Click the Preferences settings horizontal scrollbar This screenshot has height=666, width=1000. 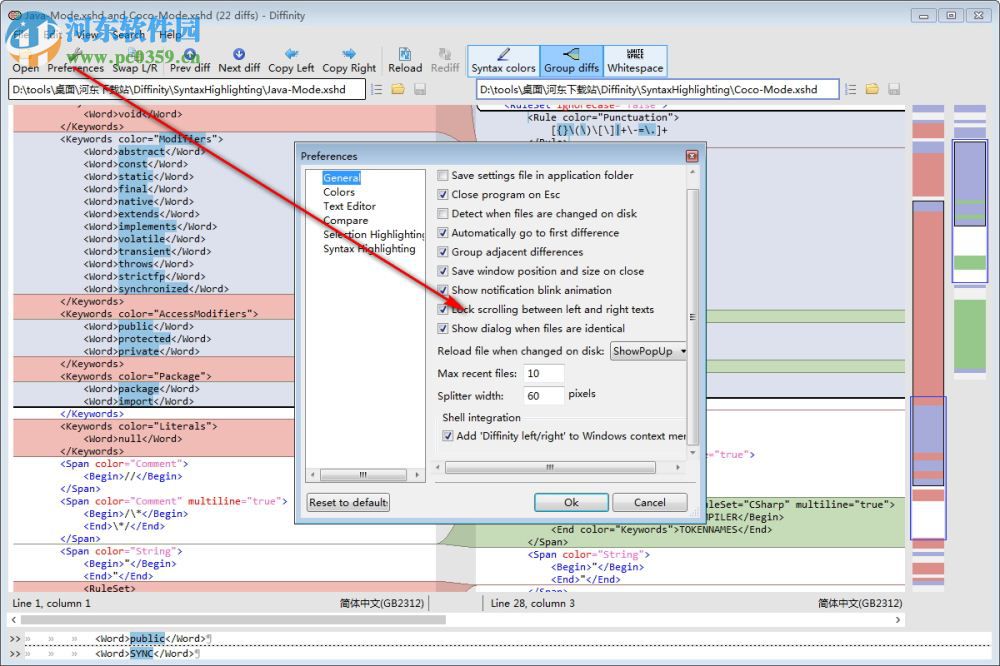coord(550,468)
